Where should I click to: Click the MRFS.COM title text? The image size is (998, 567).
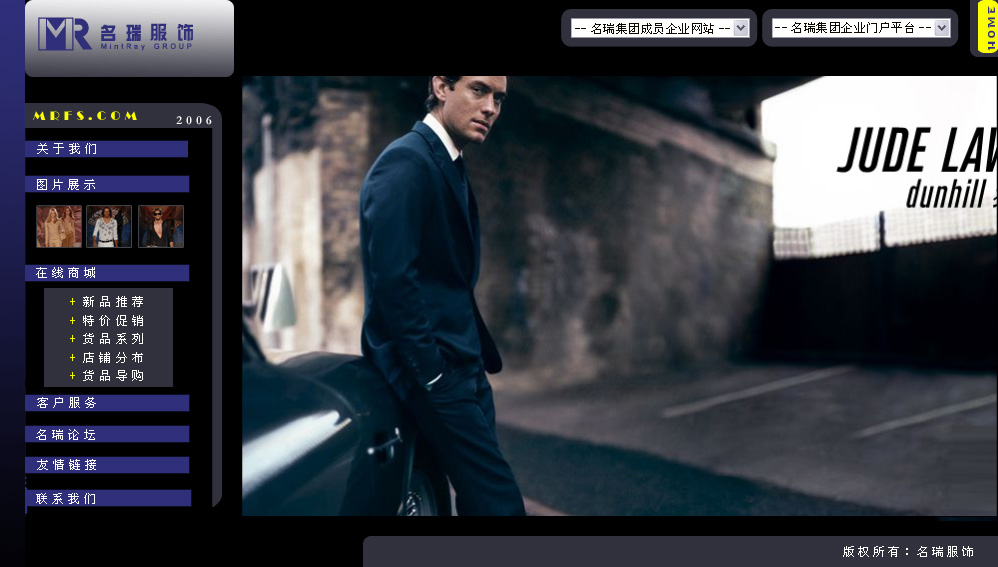pos(85,116)
